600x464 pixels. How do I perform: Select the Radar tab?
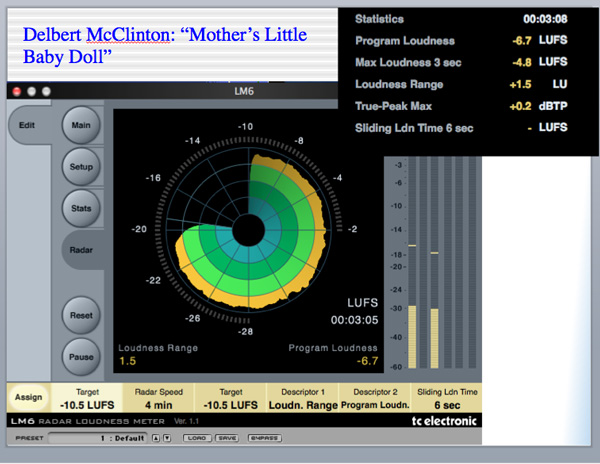(82, 250)
